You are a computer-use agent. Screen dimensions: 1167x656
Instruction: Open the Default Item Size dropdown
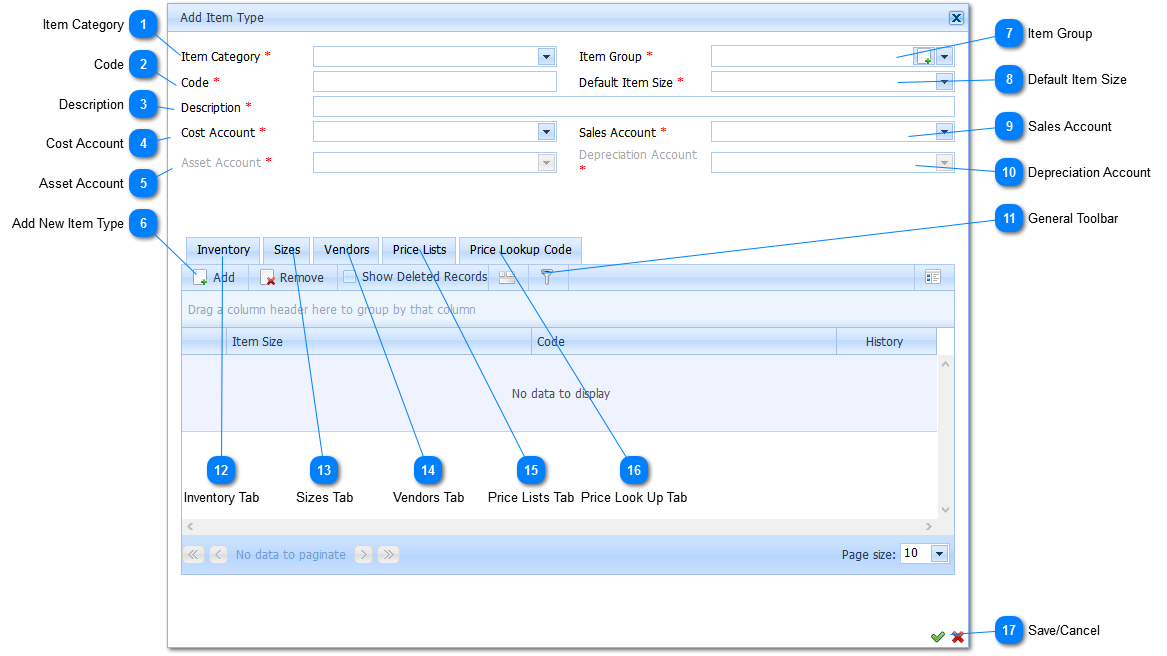[x=944, y=82]
